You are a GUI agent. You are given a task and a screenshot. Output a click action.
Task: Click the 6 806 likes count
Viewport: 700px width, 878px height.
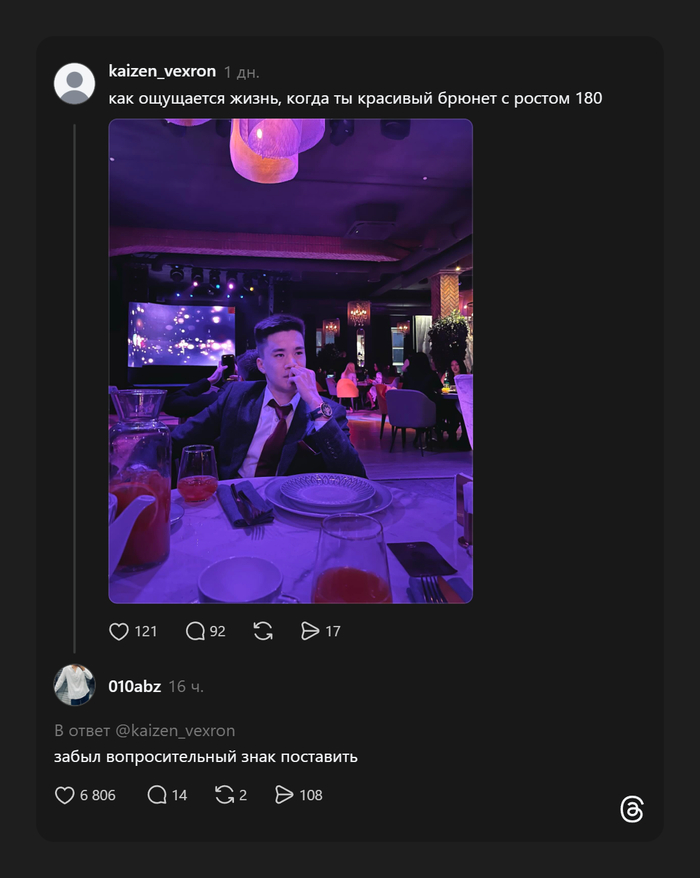pyautogui.click(x=98, y=795)
